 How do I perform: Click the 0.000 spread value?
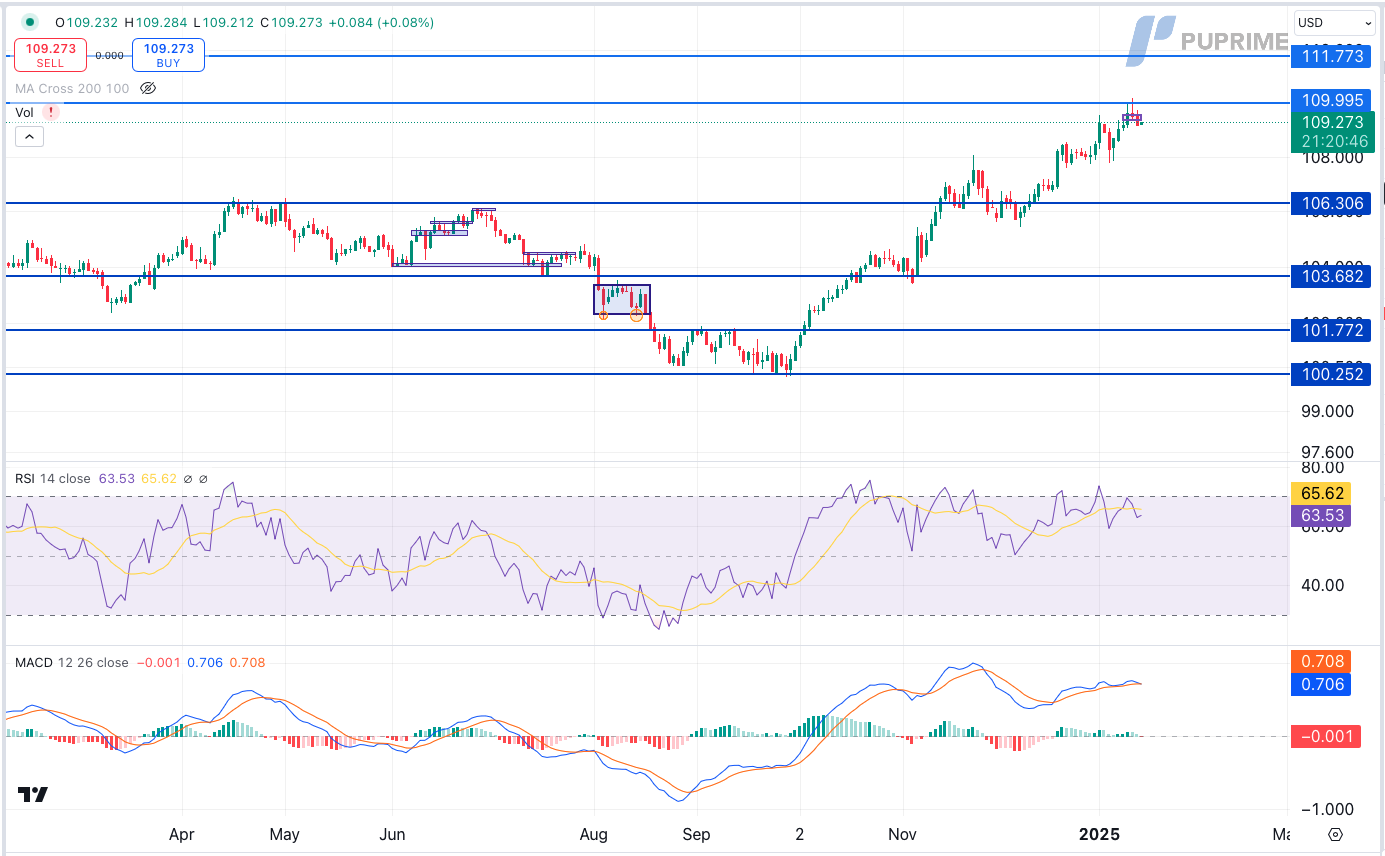[110, 56]
